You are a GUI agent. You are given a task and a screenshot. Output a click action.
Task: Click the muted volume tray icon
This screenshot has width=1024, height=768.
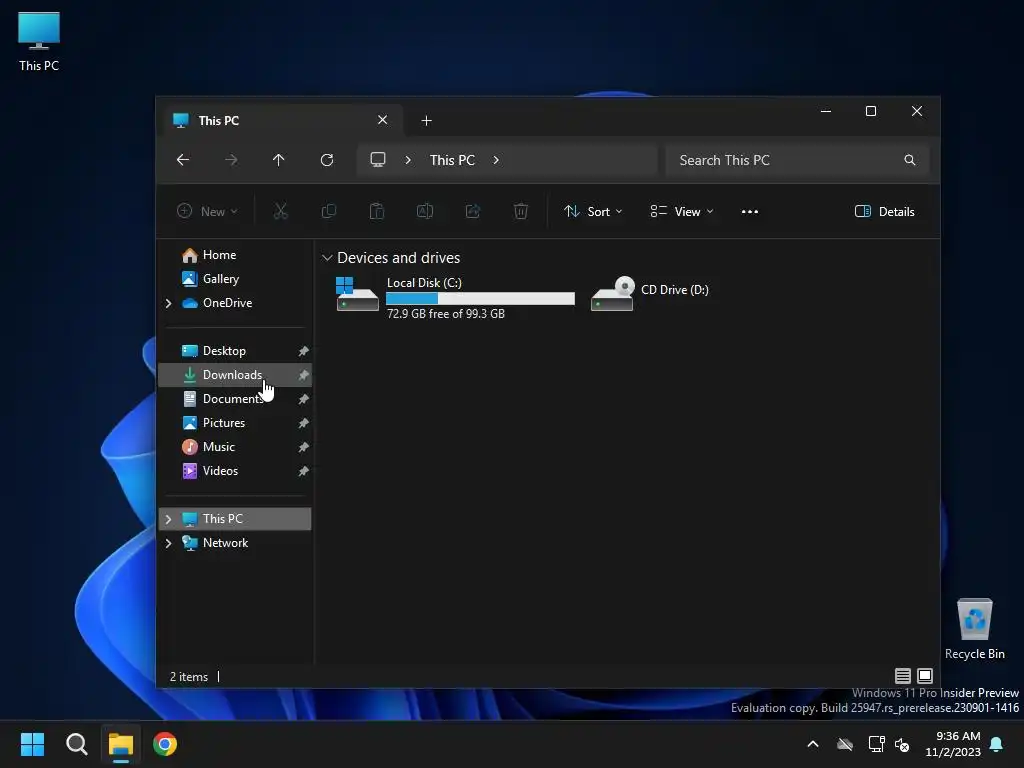(x=903, y=744)
